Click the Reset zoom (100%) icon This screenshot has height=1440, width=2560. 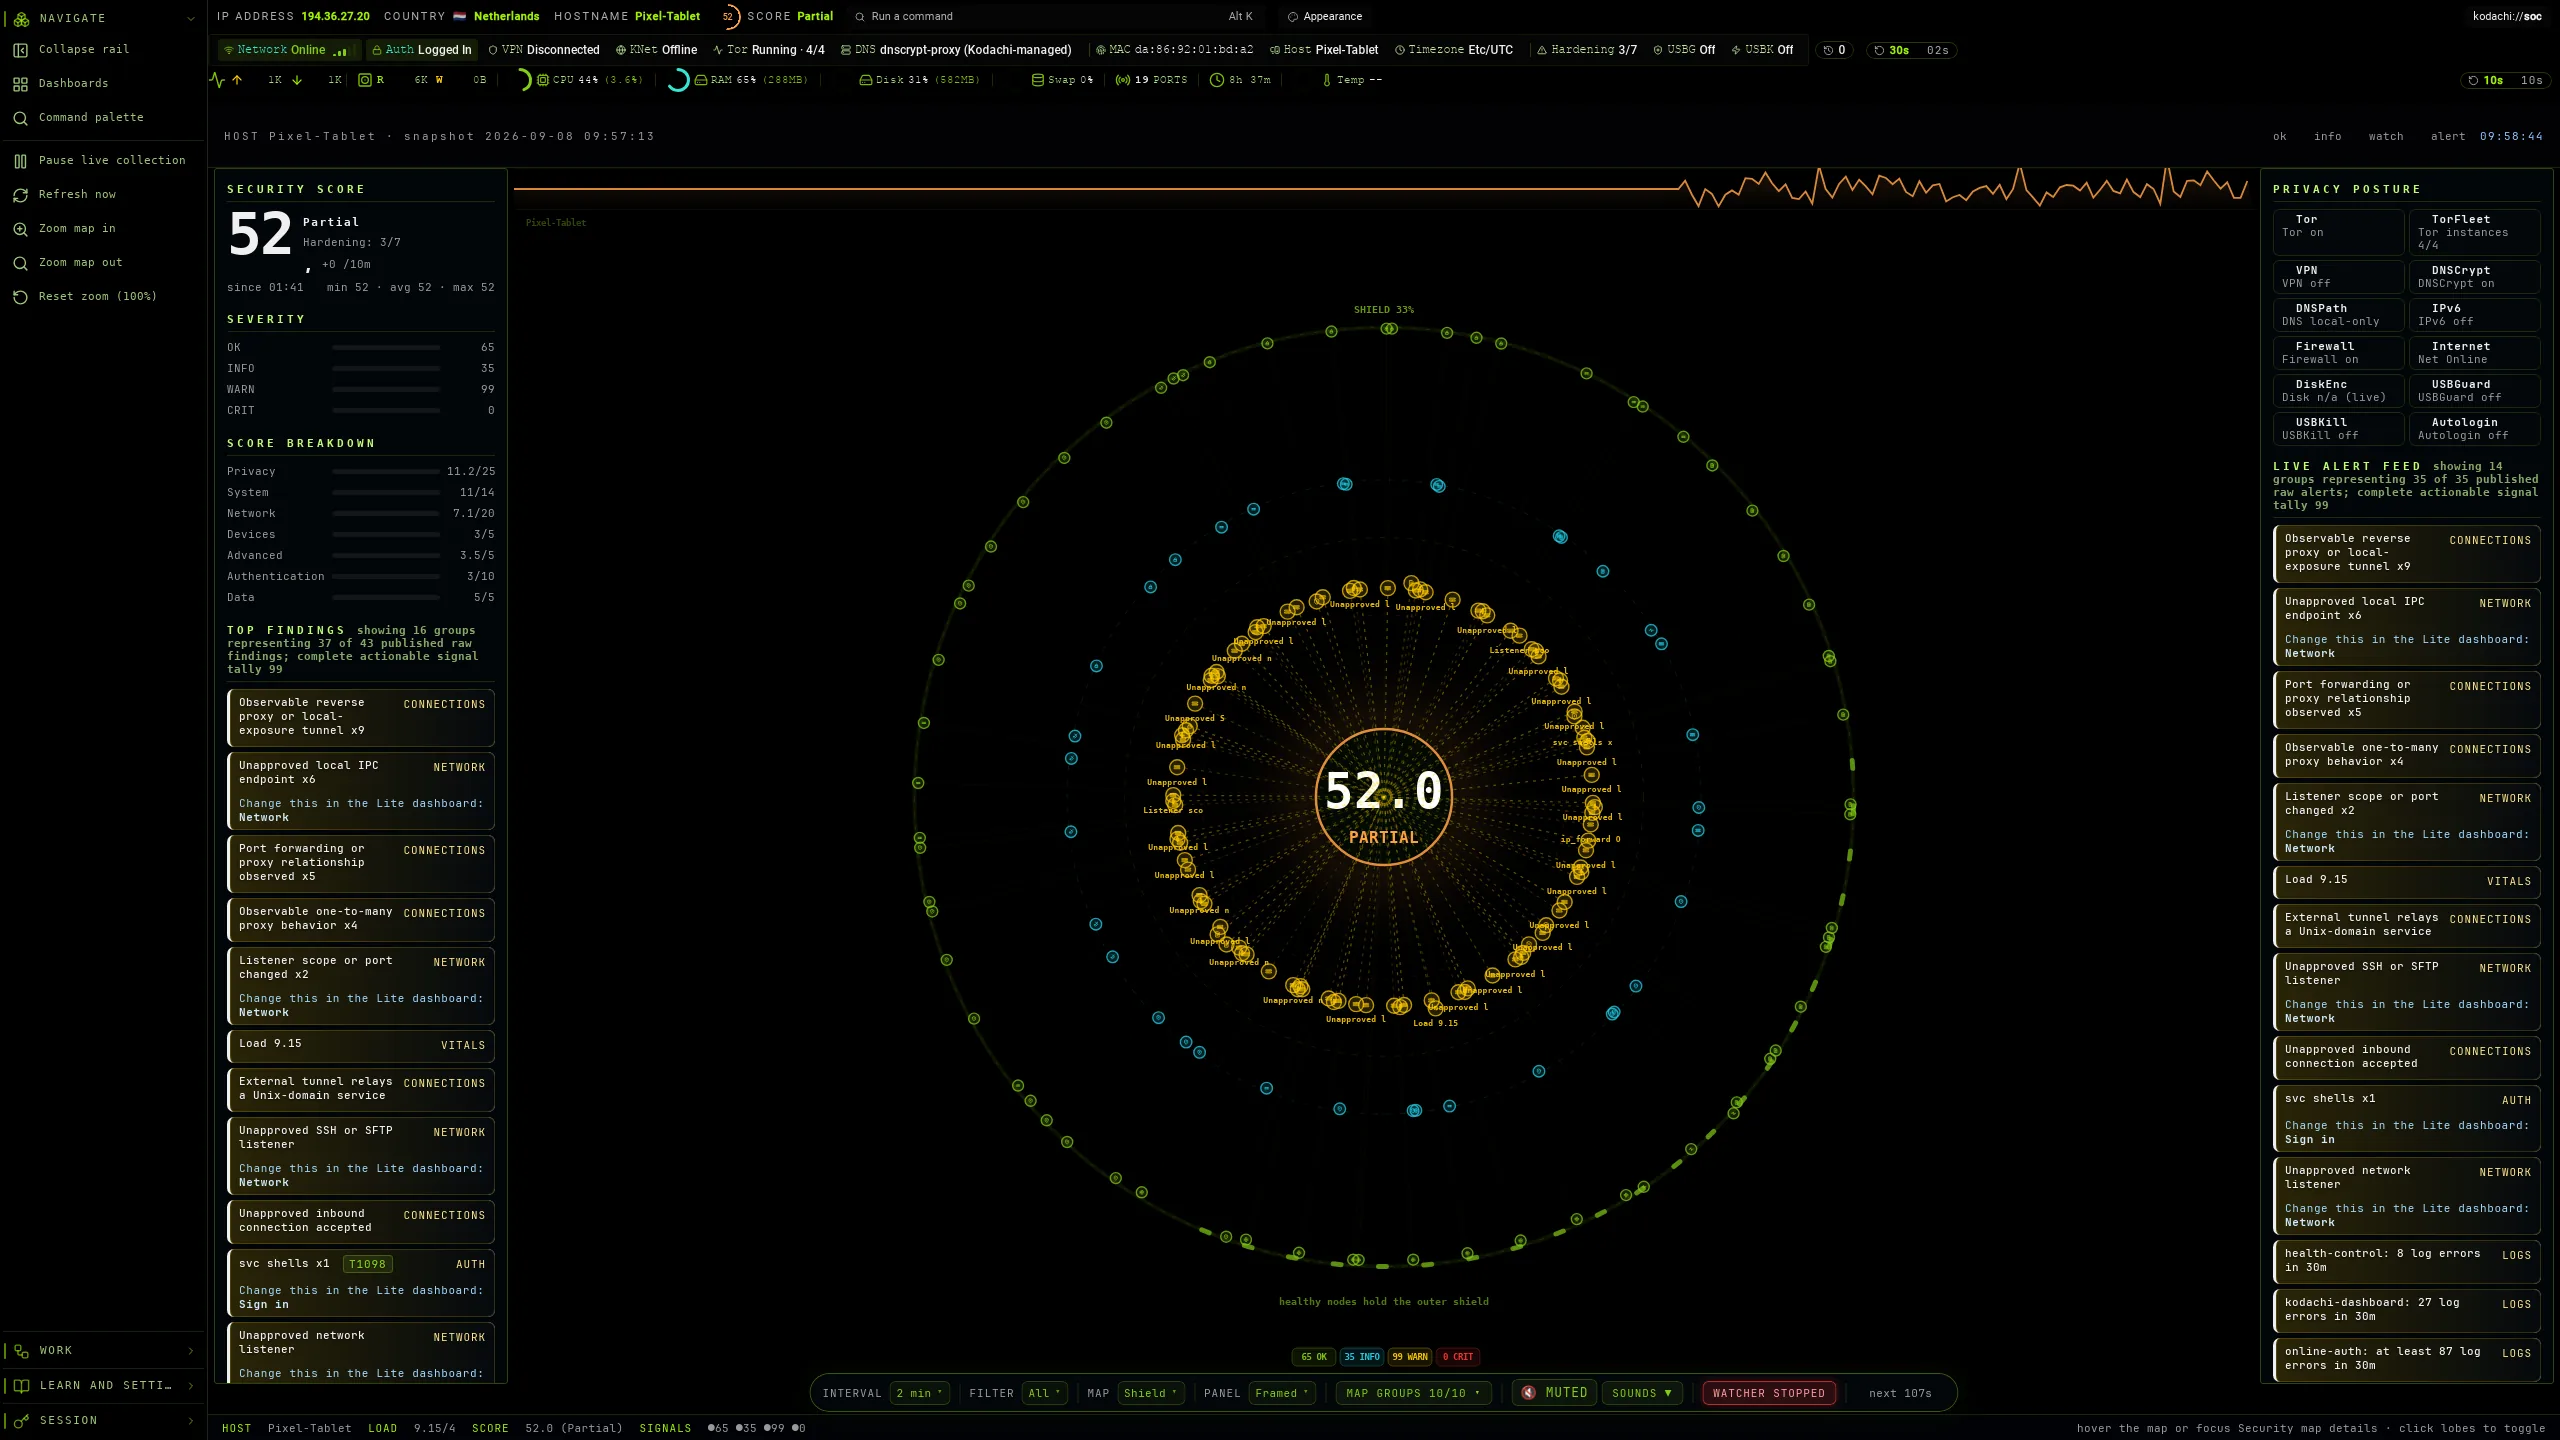pyautogui.click(x=20, y=297)
